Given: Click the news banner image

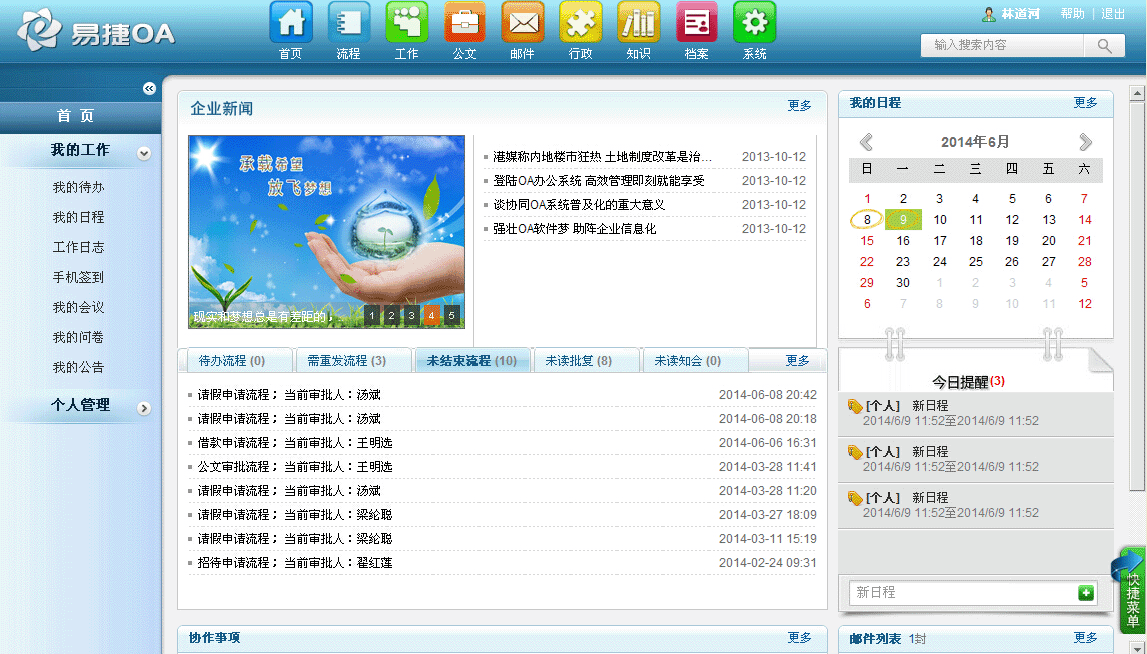Looking at the screenshot, I should (x=326, y=232).
